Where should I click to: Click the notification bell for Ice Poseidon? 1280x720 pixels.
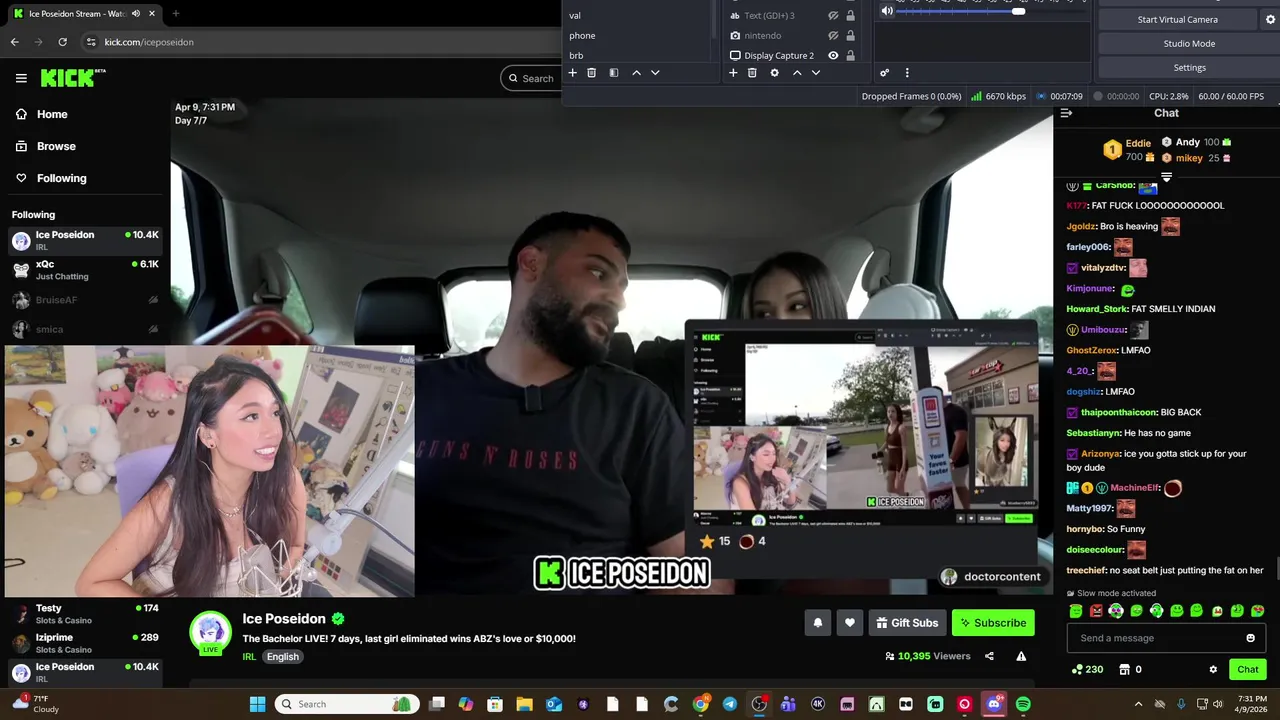tap(817, 623)
